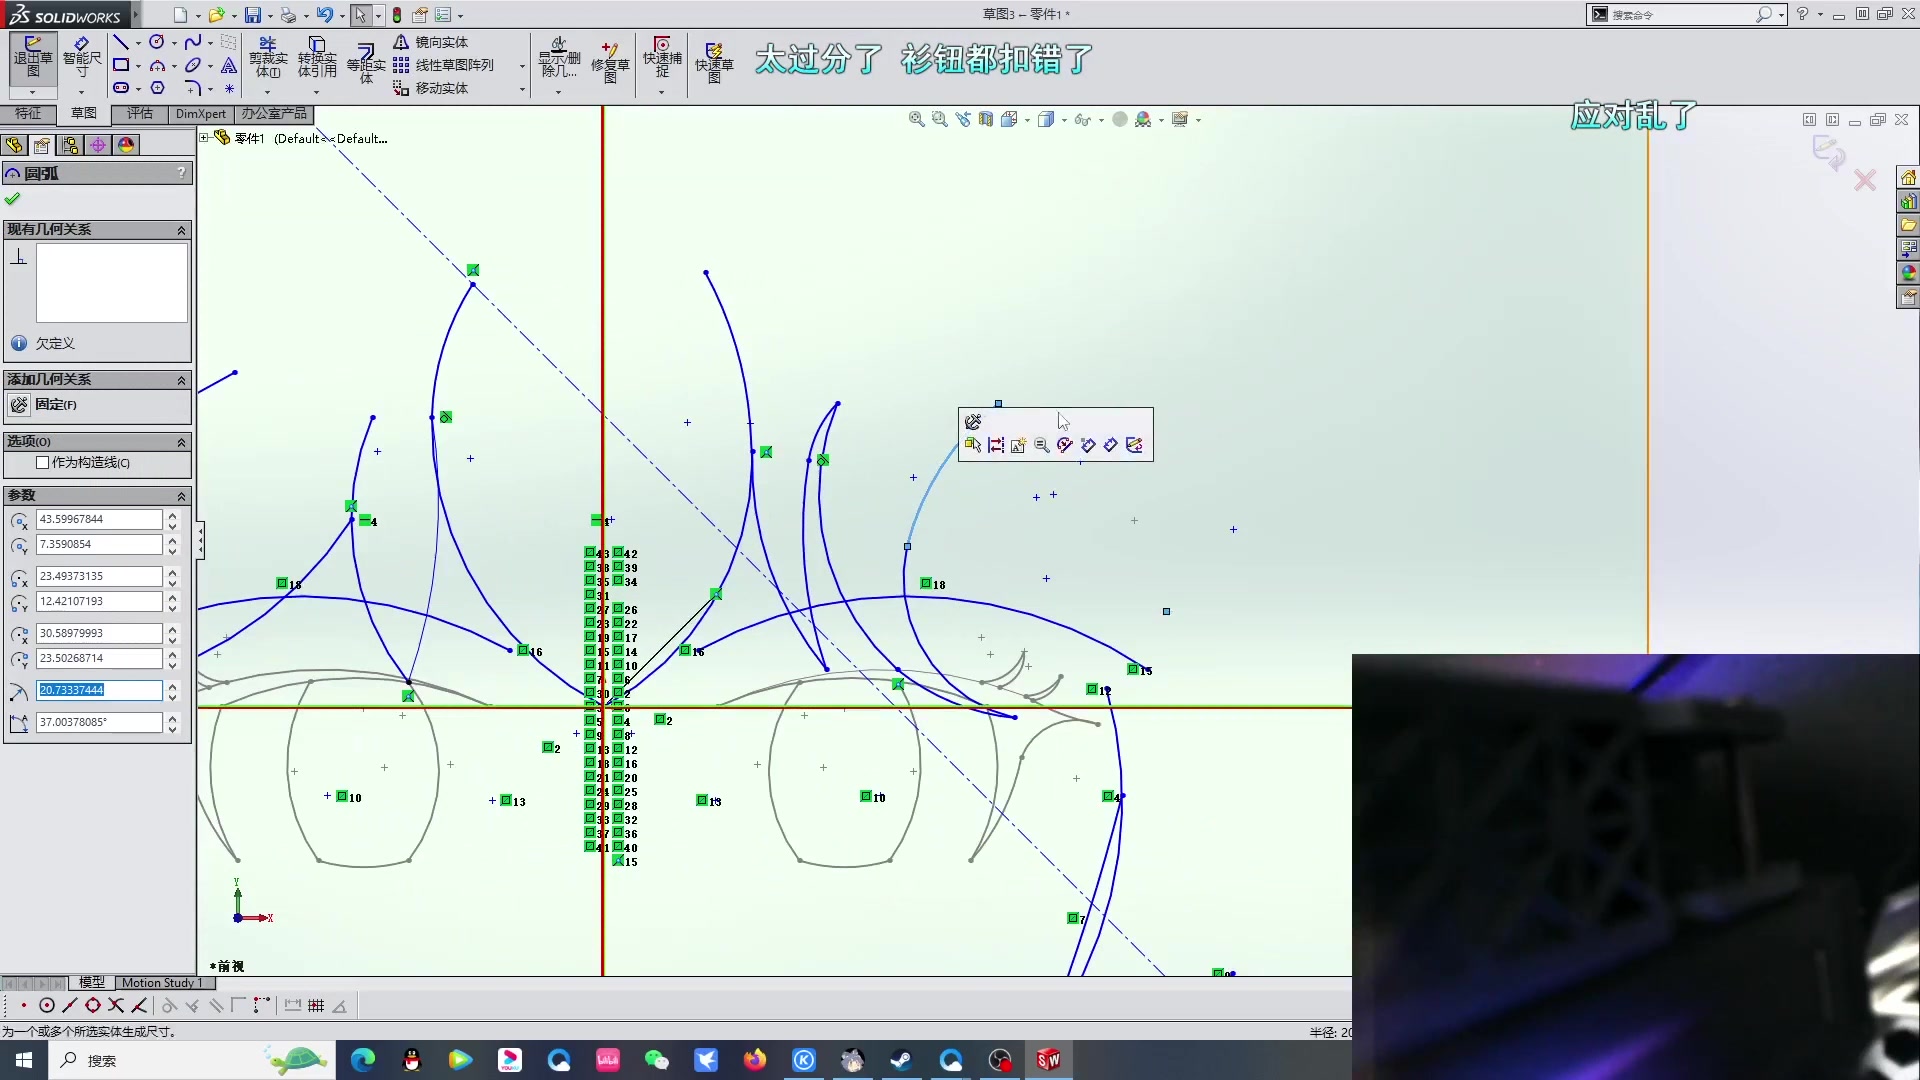Image resolution: width=1920 pixels, height=1080 pixels.
Task: Click Linear Sketch Pattern (线性草图阵列)
Action: click(x=443, y=65)
